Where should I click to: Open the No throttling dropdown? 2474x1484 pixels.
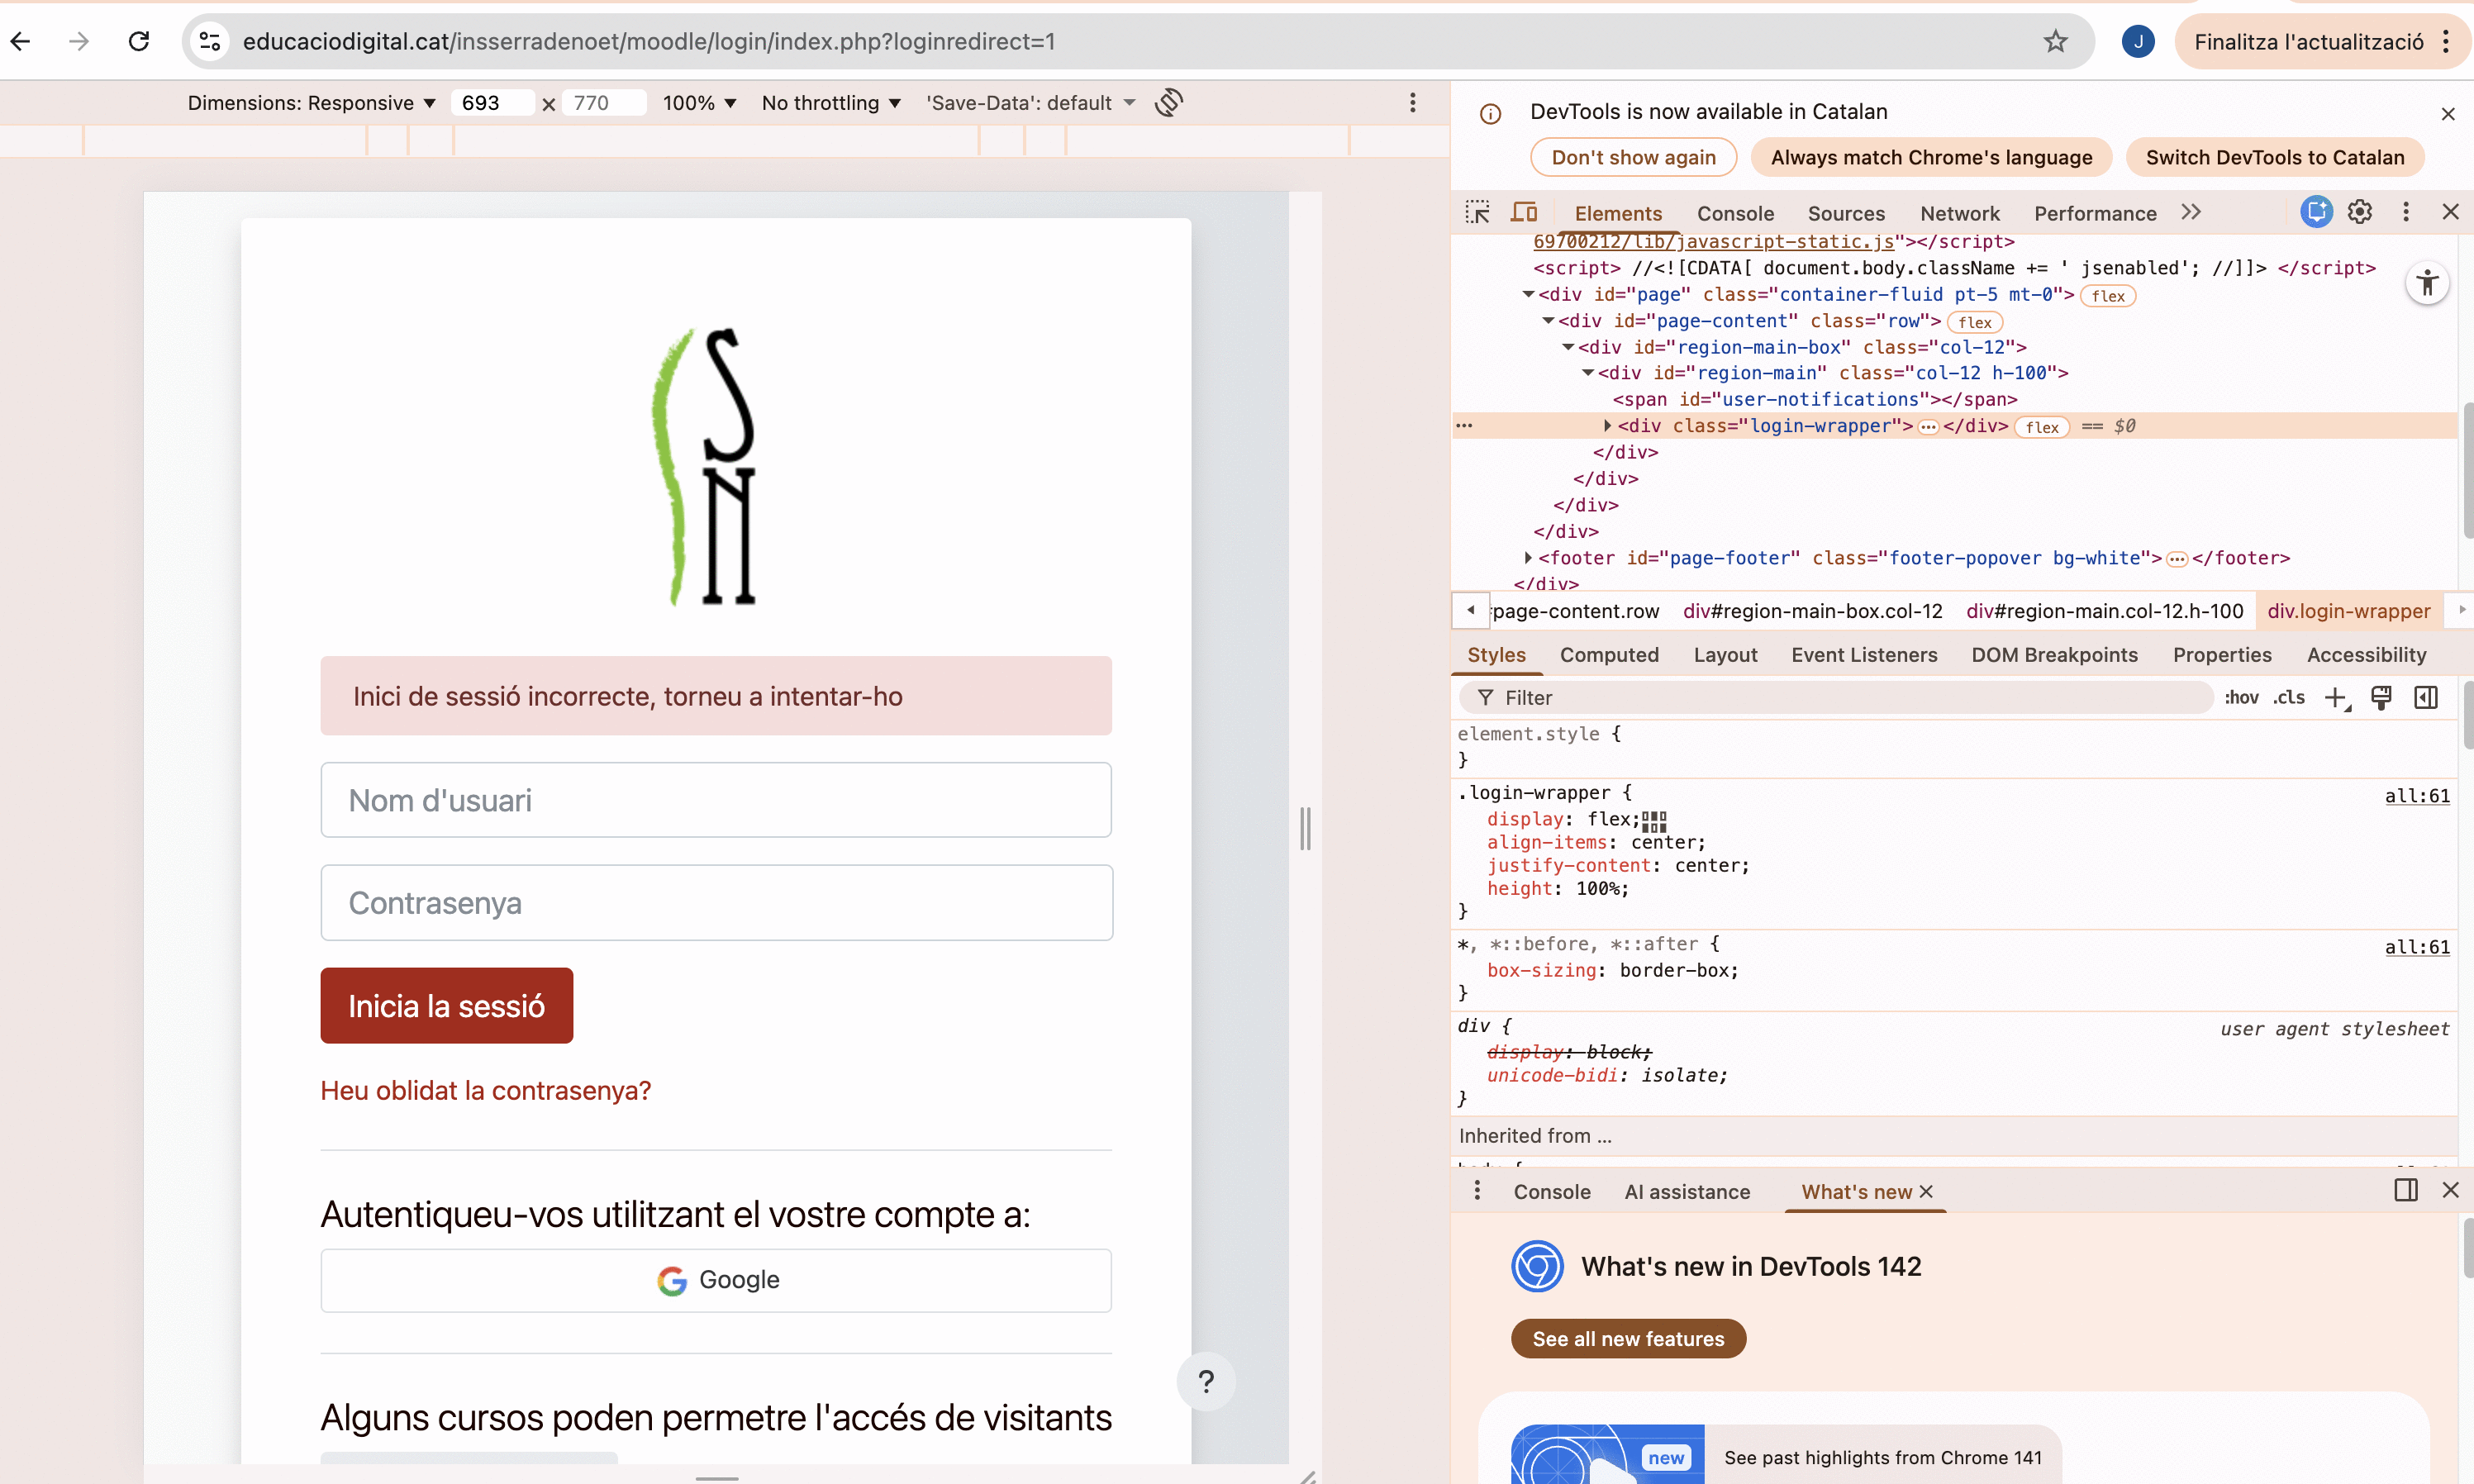[x=830, y=103]
